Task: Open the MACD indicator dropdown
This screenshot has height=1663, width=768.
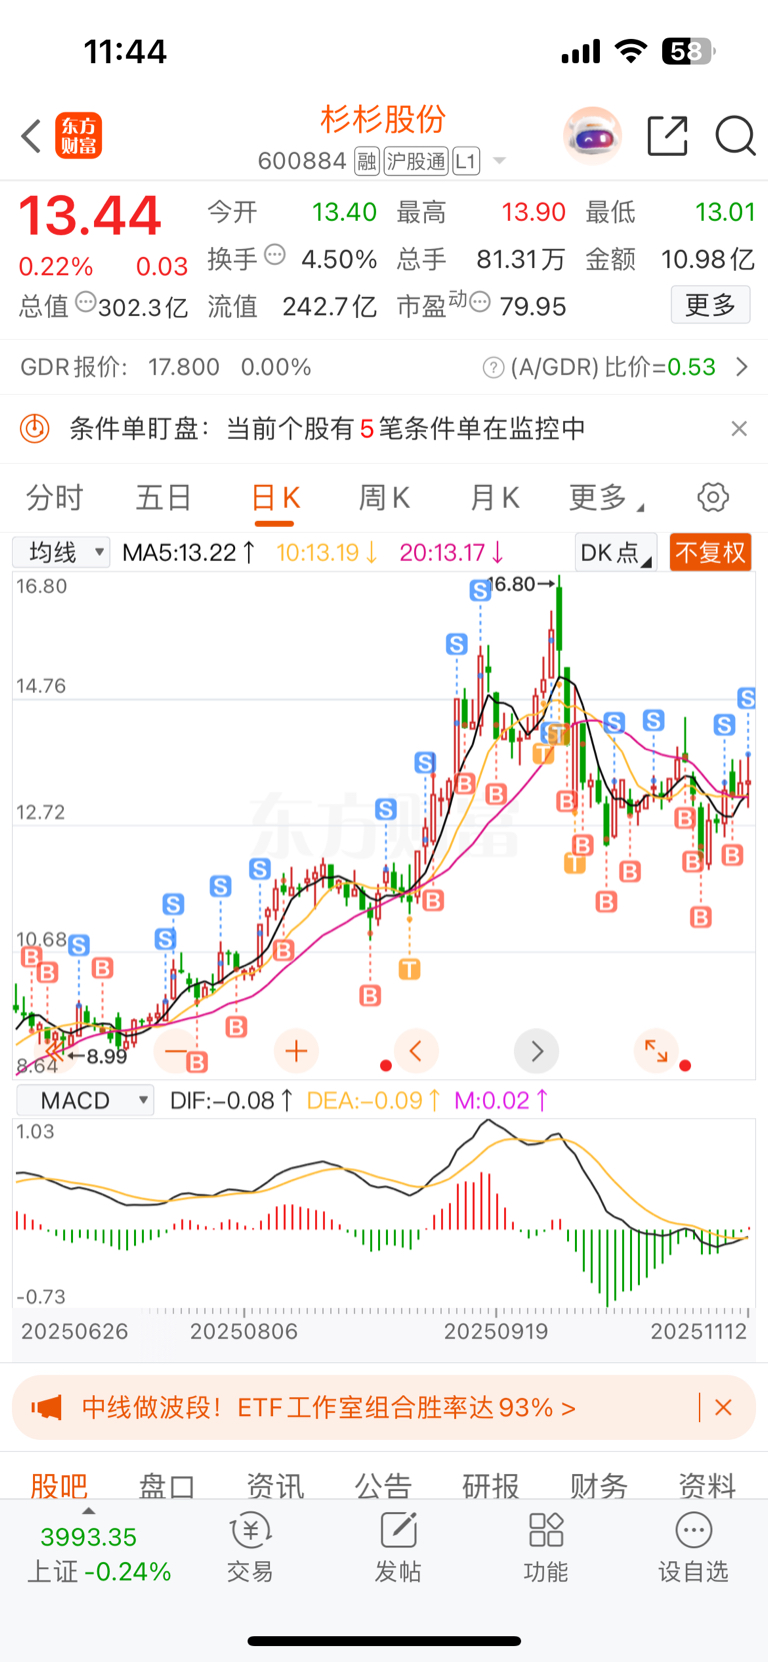Action: pos(85,1101)
